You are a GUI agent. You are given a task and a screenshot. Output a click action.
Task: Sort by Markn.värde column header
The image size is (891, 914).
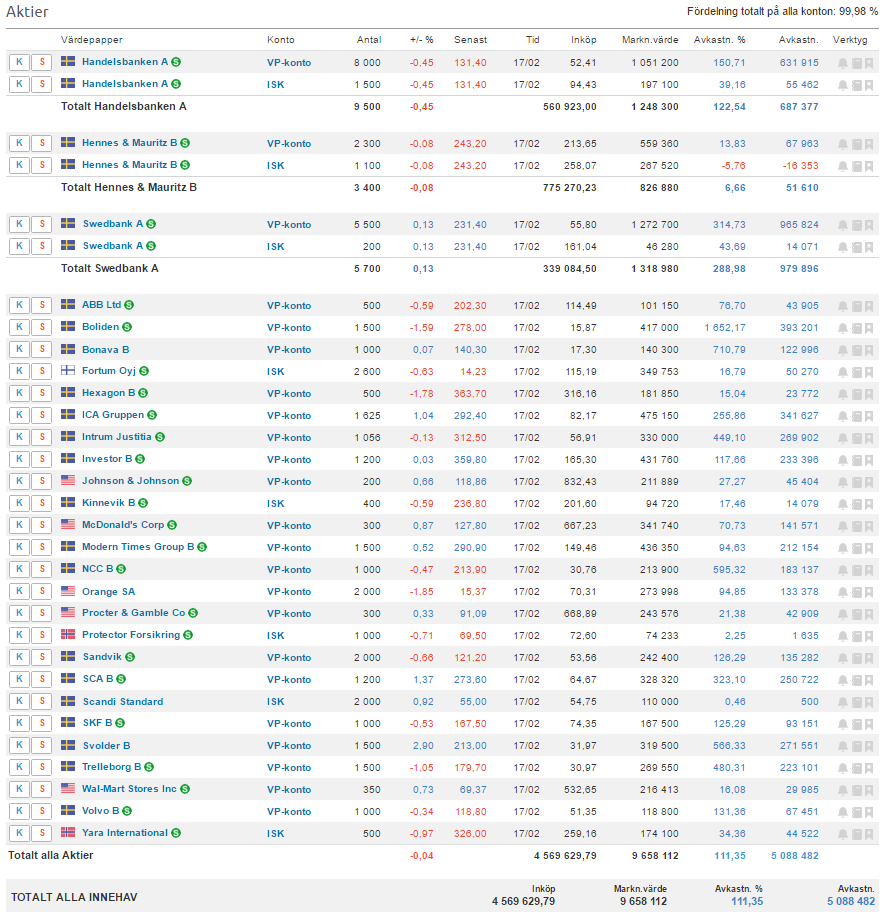pos(650,40)
